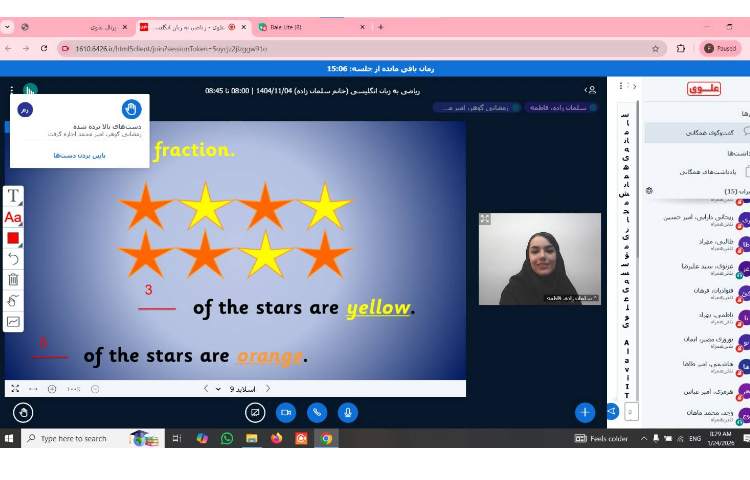Screen dimensions: 750x480
Task: Reload the page in Chrome
Action: 44,48
